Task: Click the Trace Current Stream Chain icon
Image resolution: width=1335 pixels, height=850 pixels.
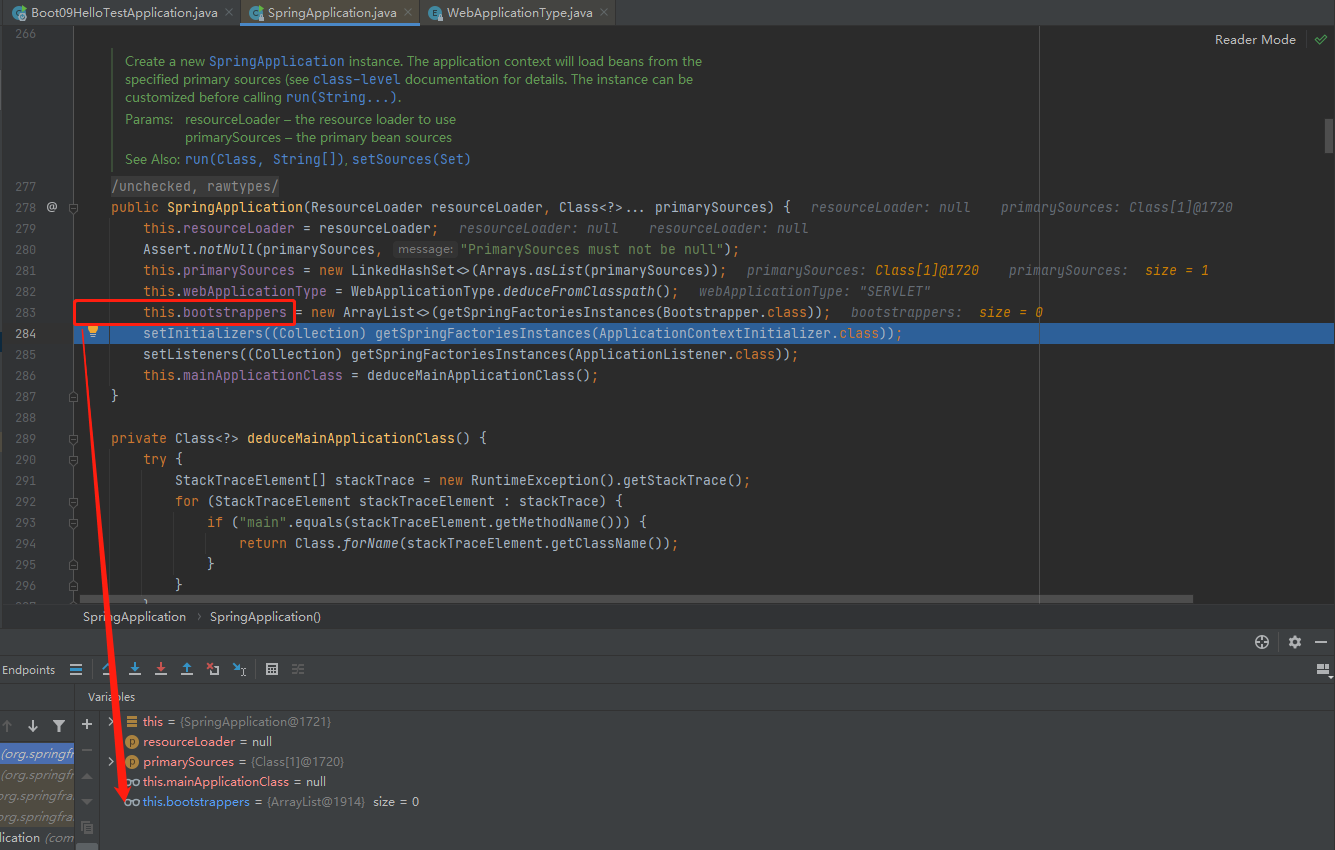Action: coord(298,669)
